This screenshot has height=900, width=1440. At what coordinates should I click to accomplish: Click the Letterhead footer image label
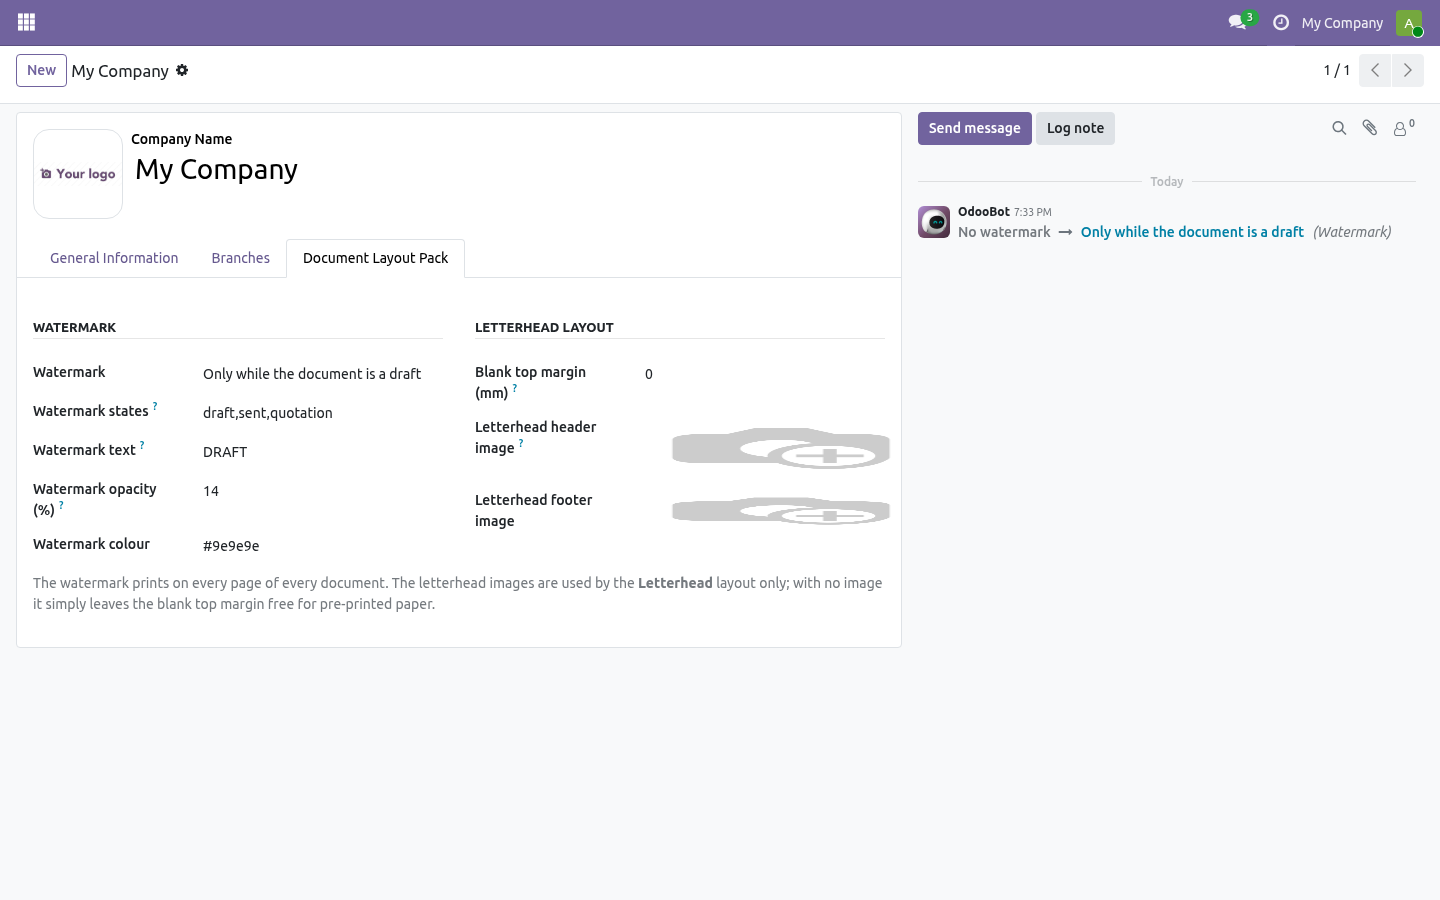(533, 510)
